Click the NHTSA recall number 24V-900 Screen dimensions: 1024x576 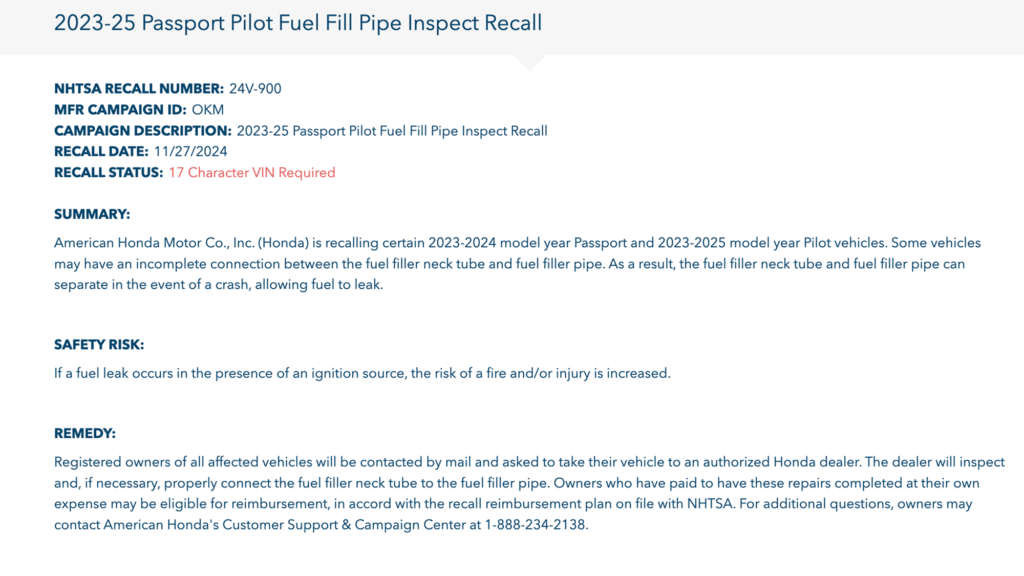[255, 89]
